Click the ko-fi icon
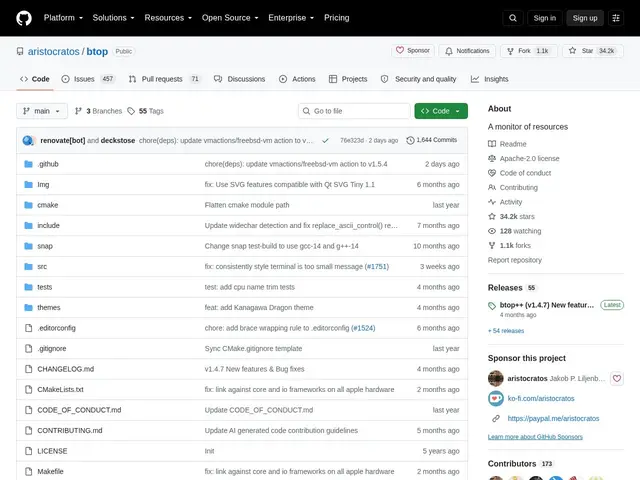 [x=496, y=398]
